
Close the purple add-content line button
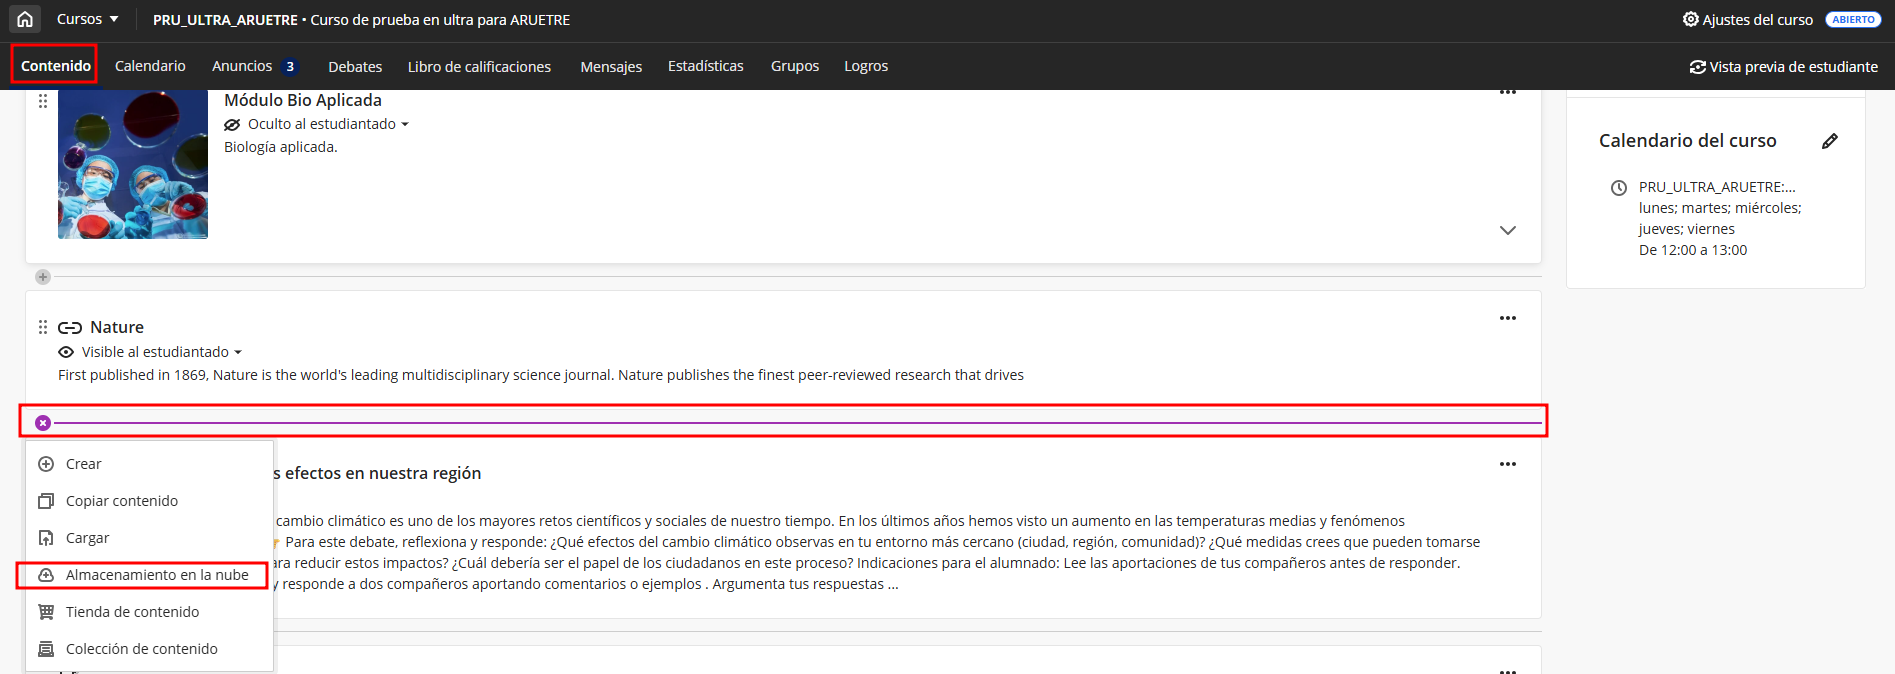point(43,423)
